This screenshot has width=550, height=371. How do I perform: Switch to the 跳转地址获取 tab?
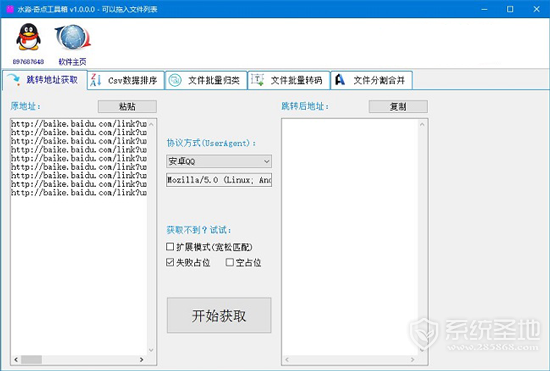[45, 80]
